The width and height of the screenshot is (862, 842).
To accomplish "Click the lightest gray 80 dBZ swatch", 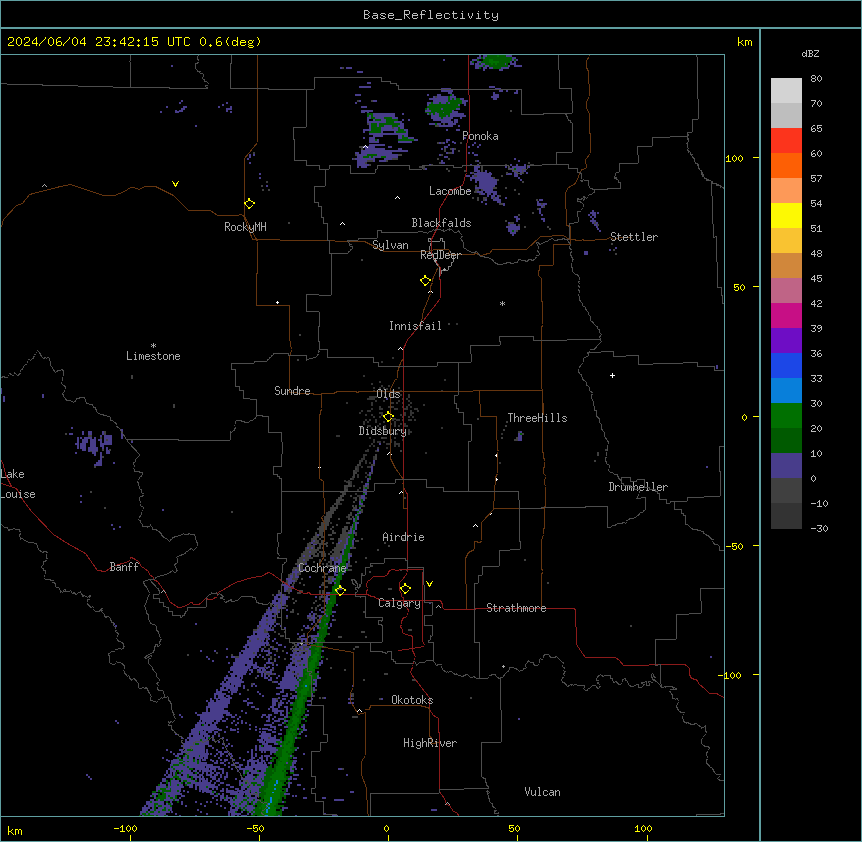I will 786,90.
